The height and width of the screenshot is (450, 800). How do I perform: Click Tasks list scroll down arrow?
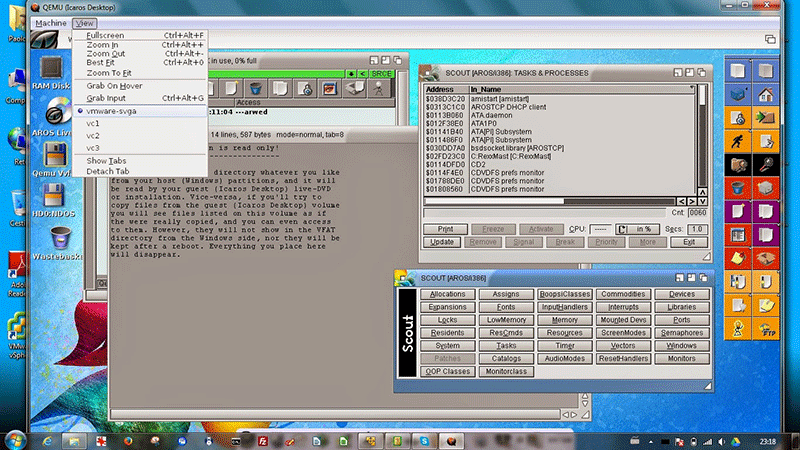[703, 202]
